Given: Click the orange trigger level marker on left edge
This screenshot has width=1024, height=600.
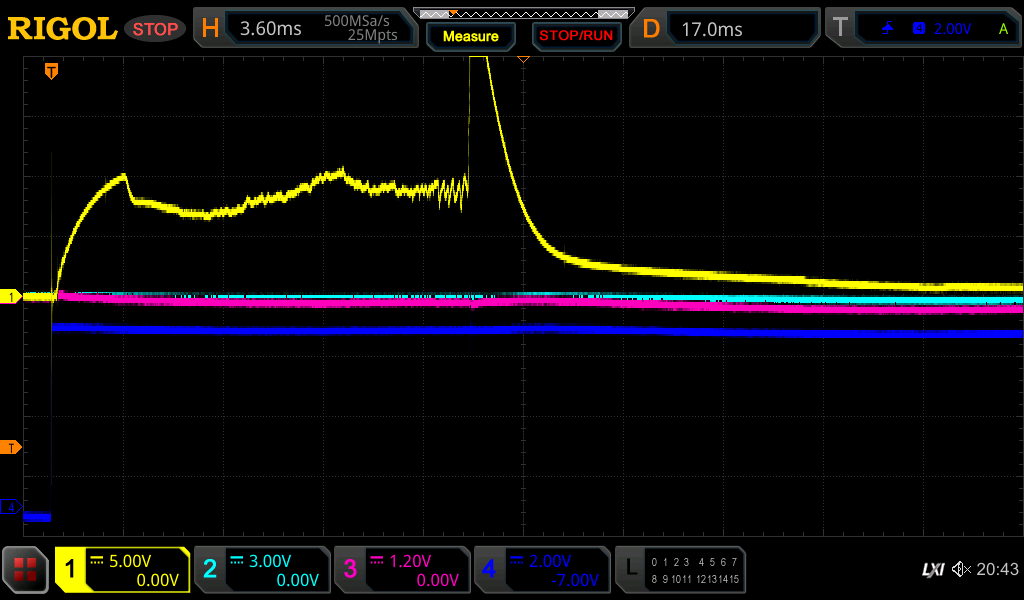Looking at the screenshot, I should coord(10,447).
